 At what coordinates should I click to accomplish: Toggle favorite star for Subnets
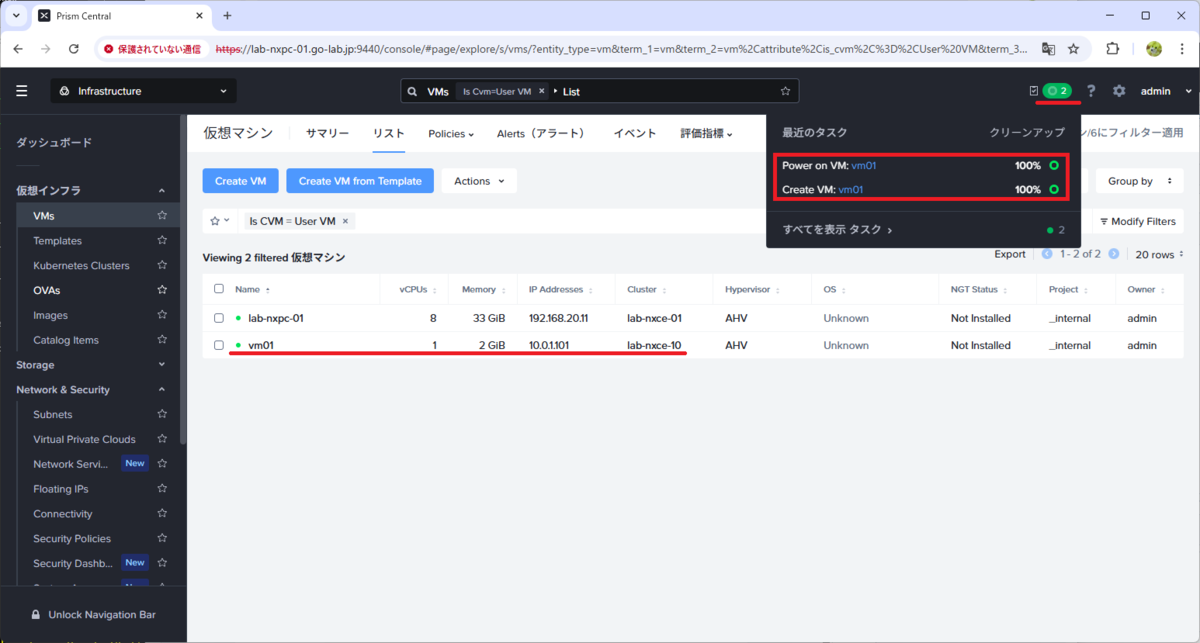(162, 414)
